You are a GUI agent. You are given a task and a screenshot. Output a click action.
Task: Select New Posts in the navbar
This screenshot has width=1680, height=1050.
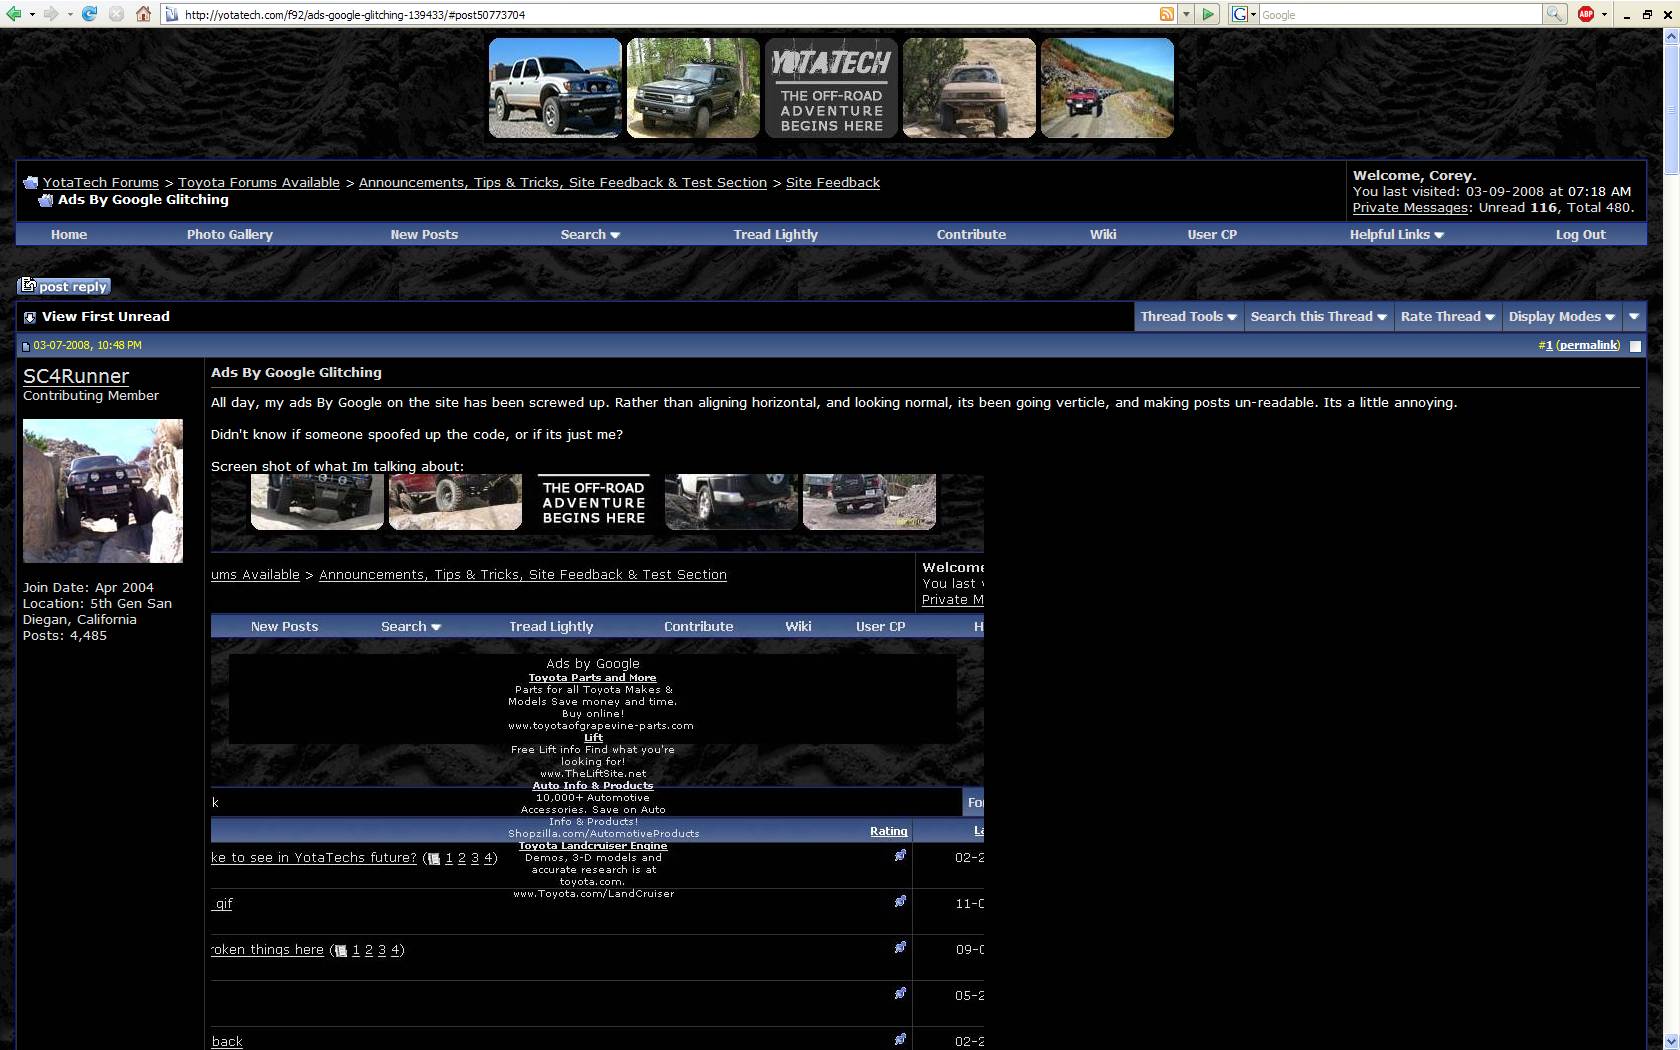pos(424,234)
